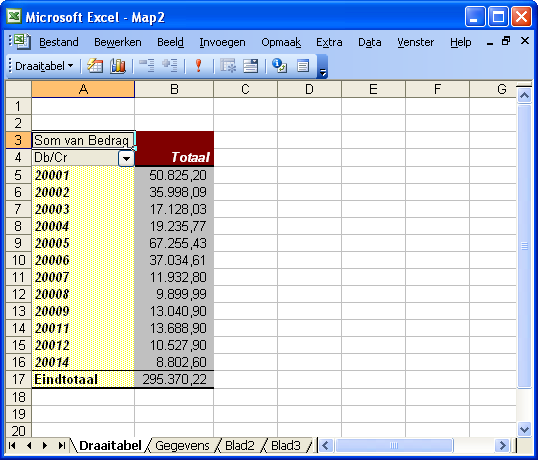Click the Chart Wizard icon
The height and width of the screenshot is (460, 538).
pos(118,66)
